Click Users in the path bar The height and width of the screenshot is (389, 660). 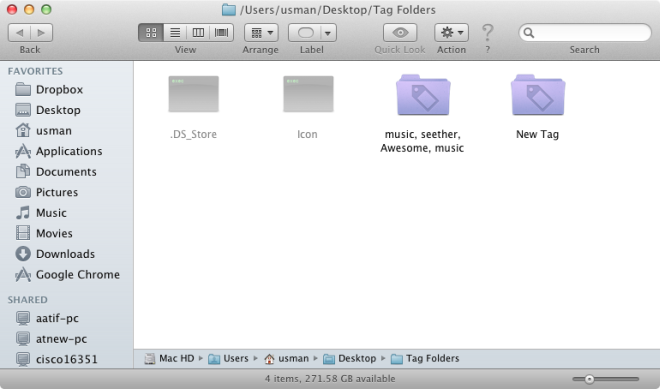229,358
